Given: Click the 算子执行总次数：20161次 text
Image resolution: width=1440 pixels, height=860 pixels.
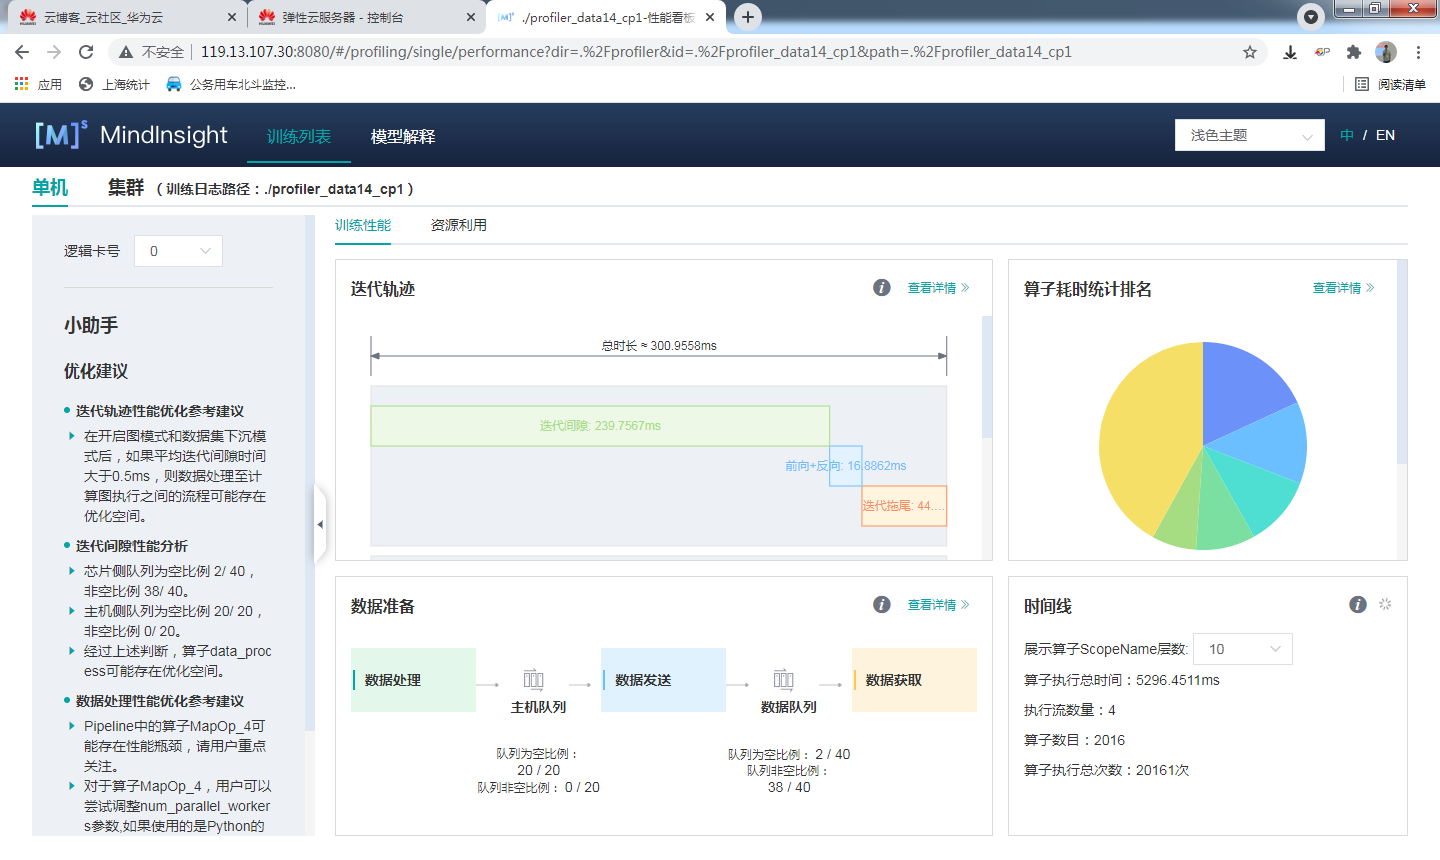Looking at the screenshot, I should tap(1106, 770).
